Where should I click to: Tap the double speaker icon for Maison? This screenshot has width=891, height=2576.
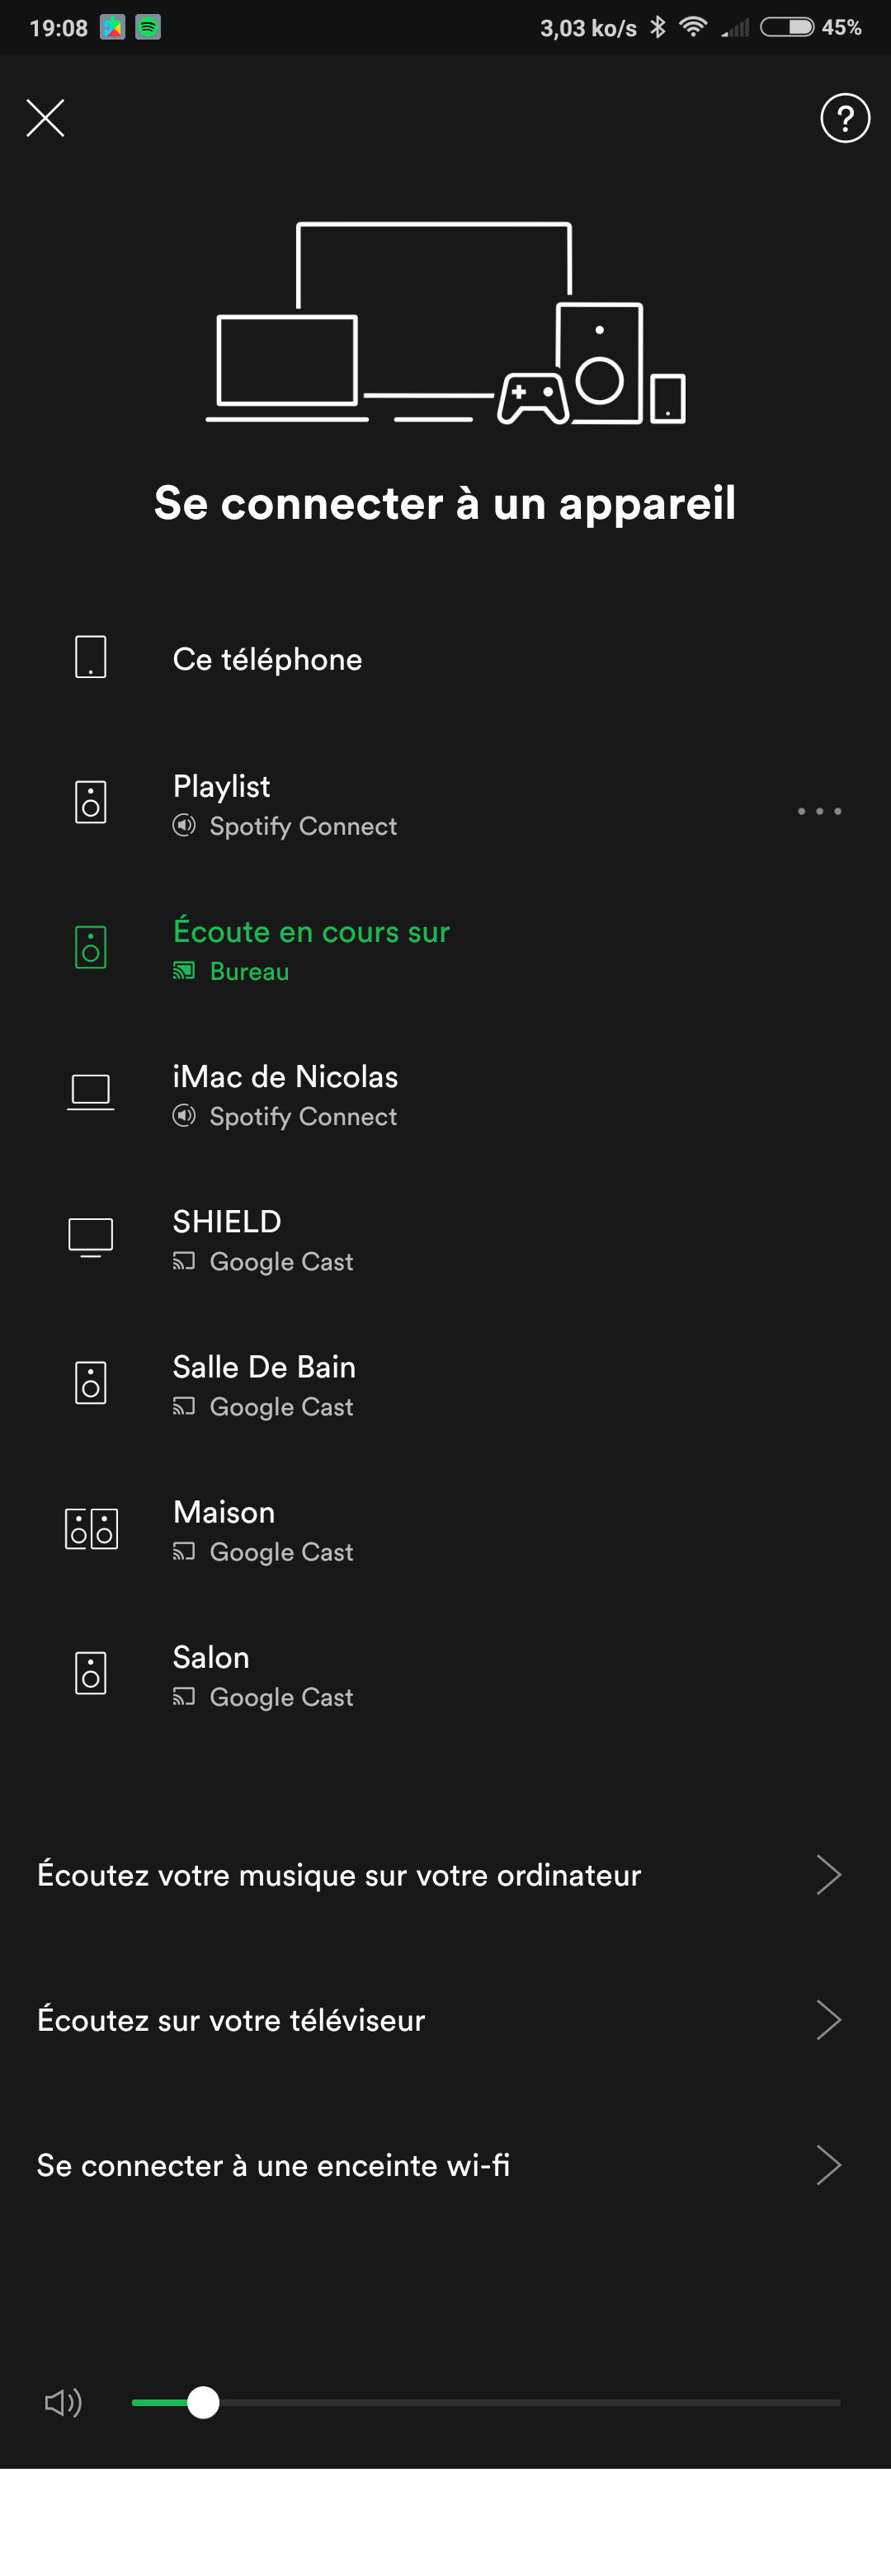91,1529
